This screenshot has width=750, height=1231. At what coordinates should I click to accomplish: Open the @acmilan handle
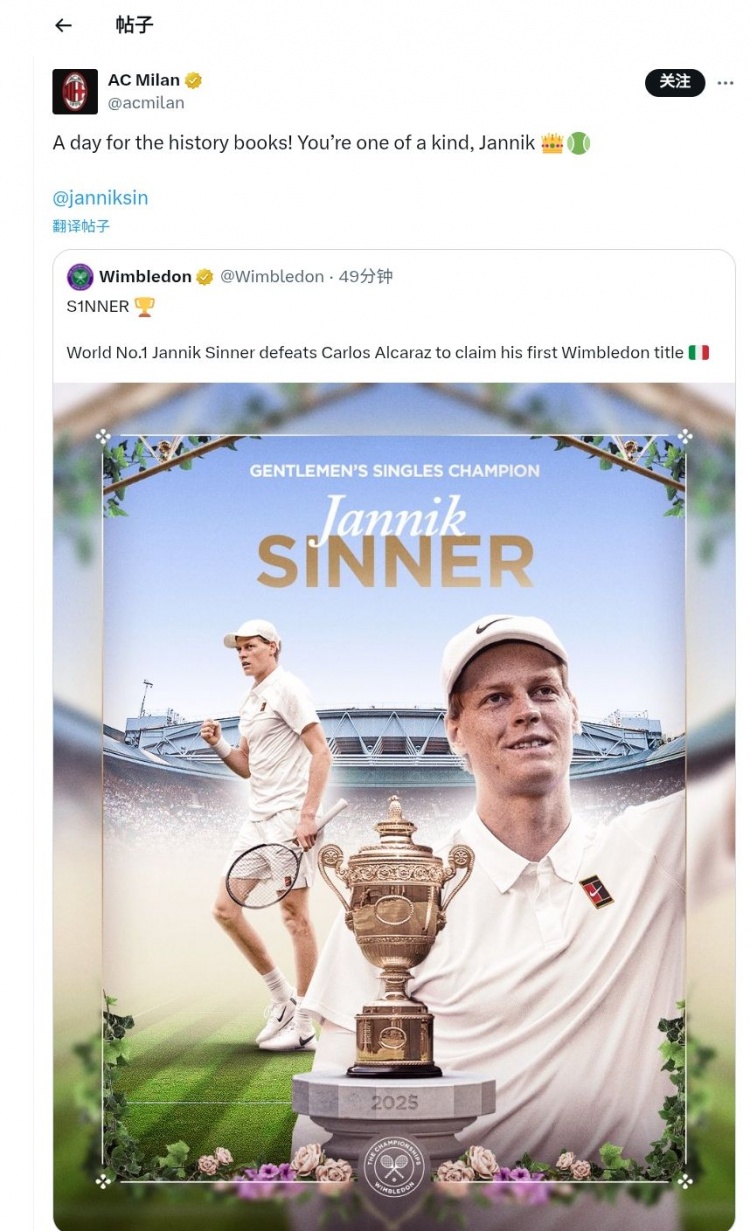pos(146,103)
